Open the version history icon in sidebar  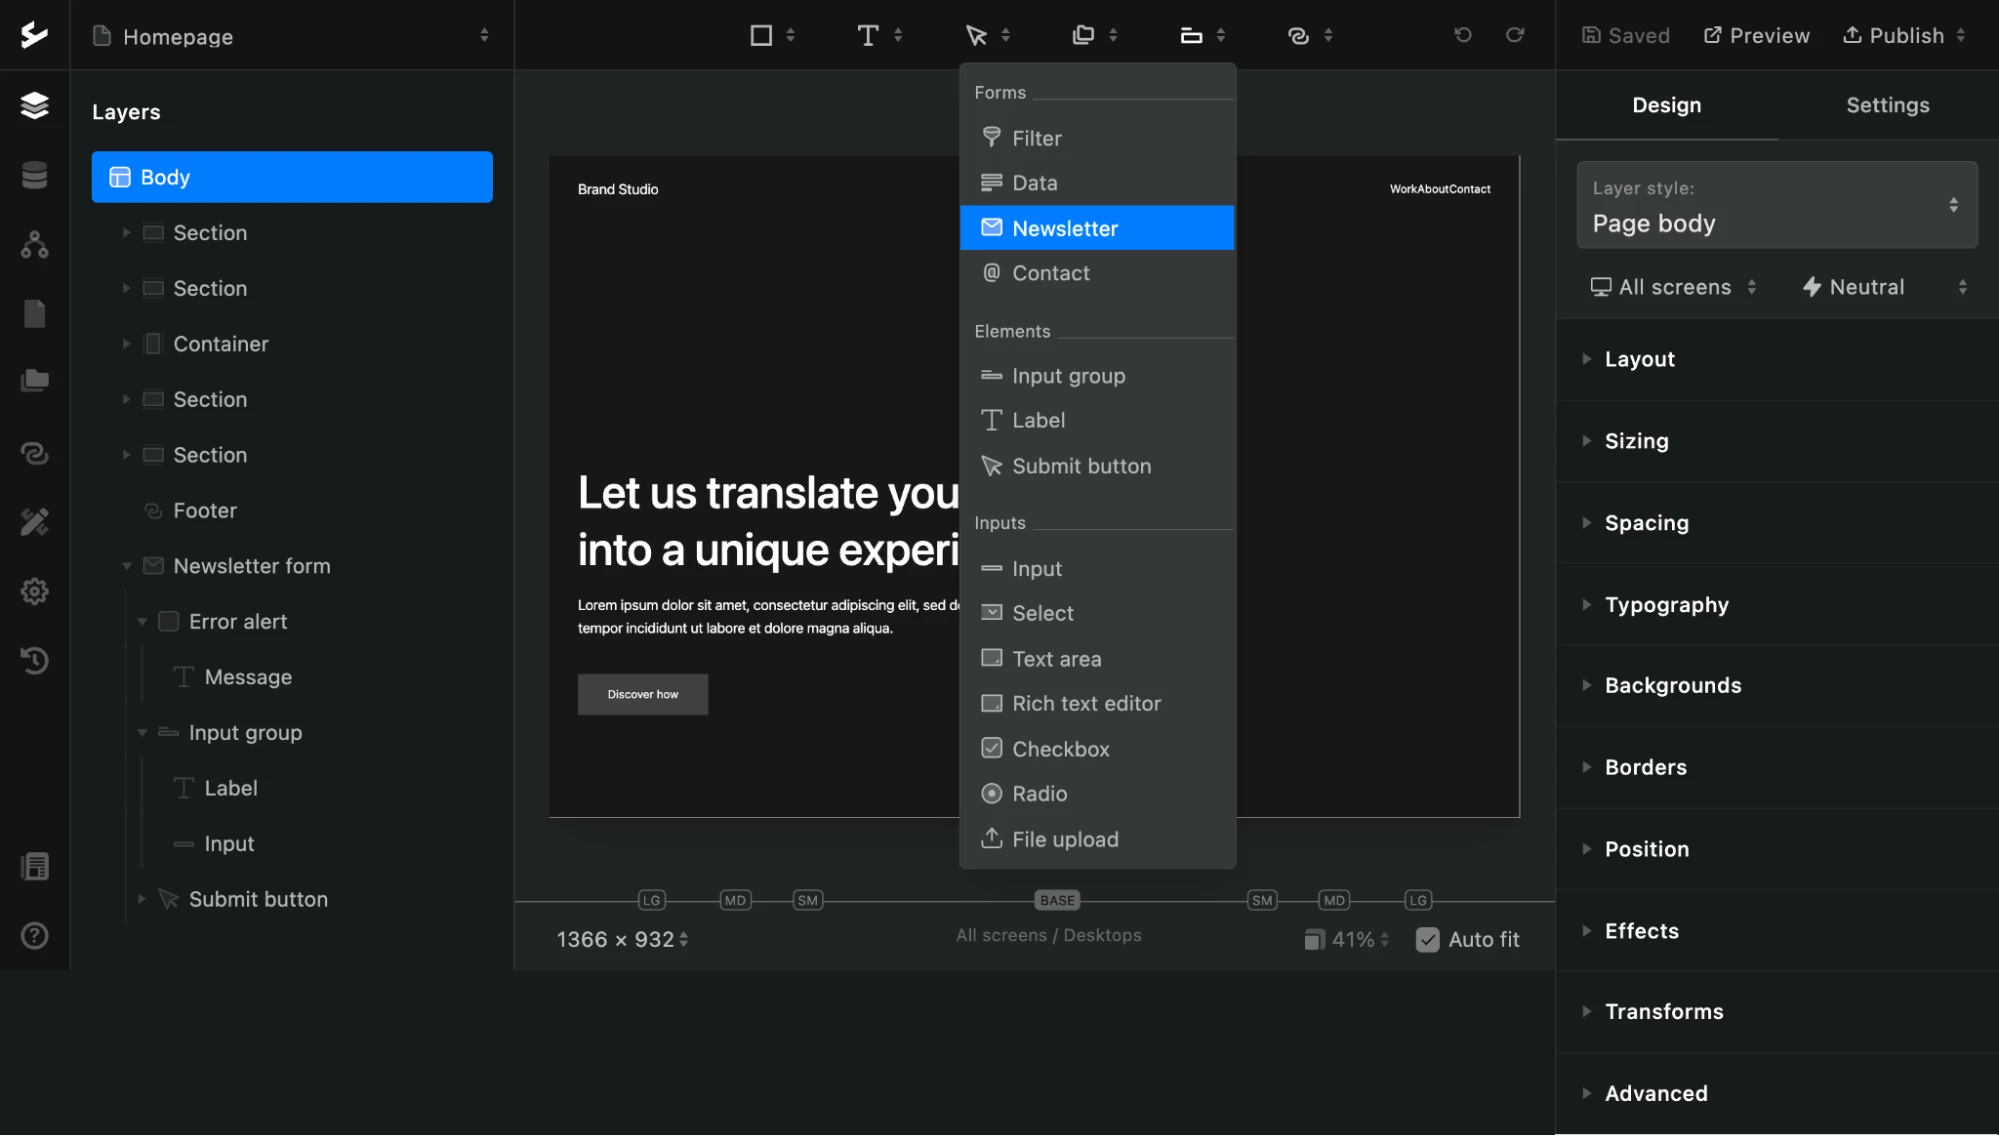tap(34, 660)
